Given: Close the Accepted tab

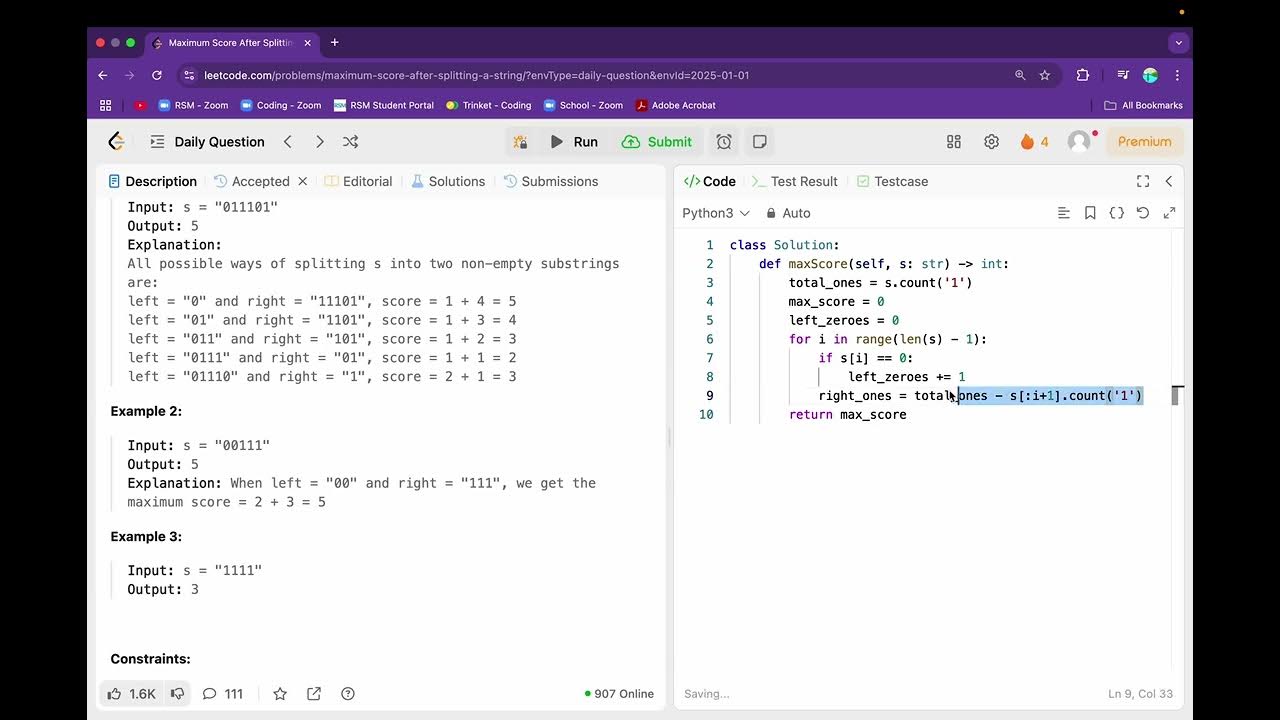Looking at the screenshot, I should tap(303, 181).
